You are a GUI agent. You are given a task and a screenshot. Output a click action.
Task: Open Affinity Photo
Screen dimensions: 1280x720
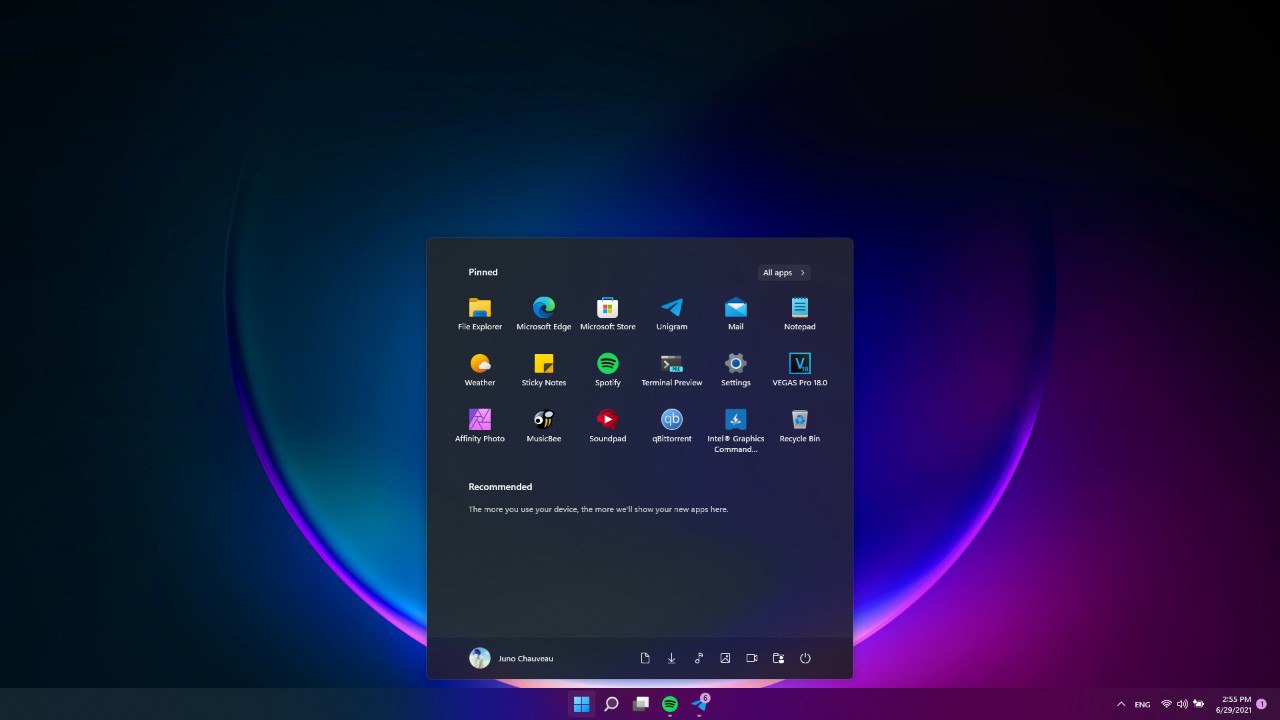click(480, 425)
